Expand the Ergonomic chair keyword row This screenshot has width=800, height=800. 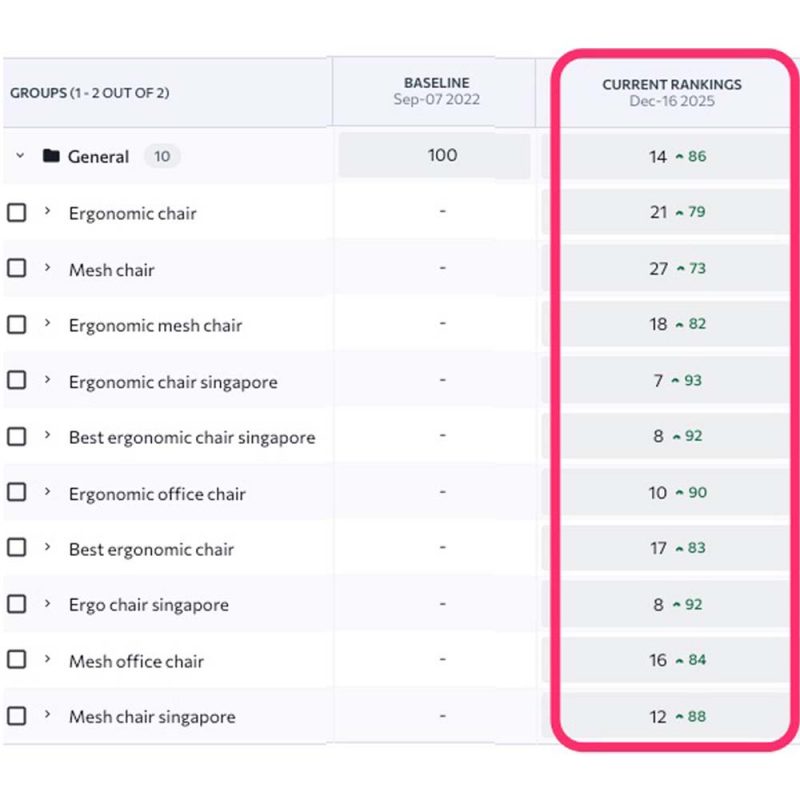pyautogui.click(x=47, y=212)
